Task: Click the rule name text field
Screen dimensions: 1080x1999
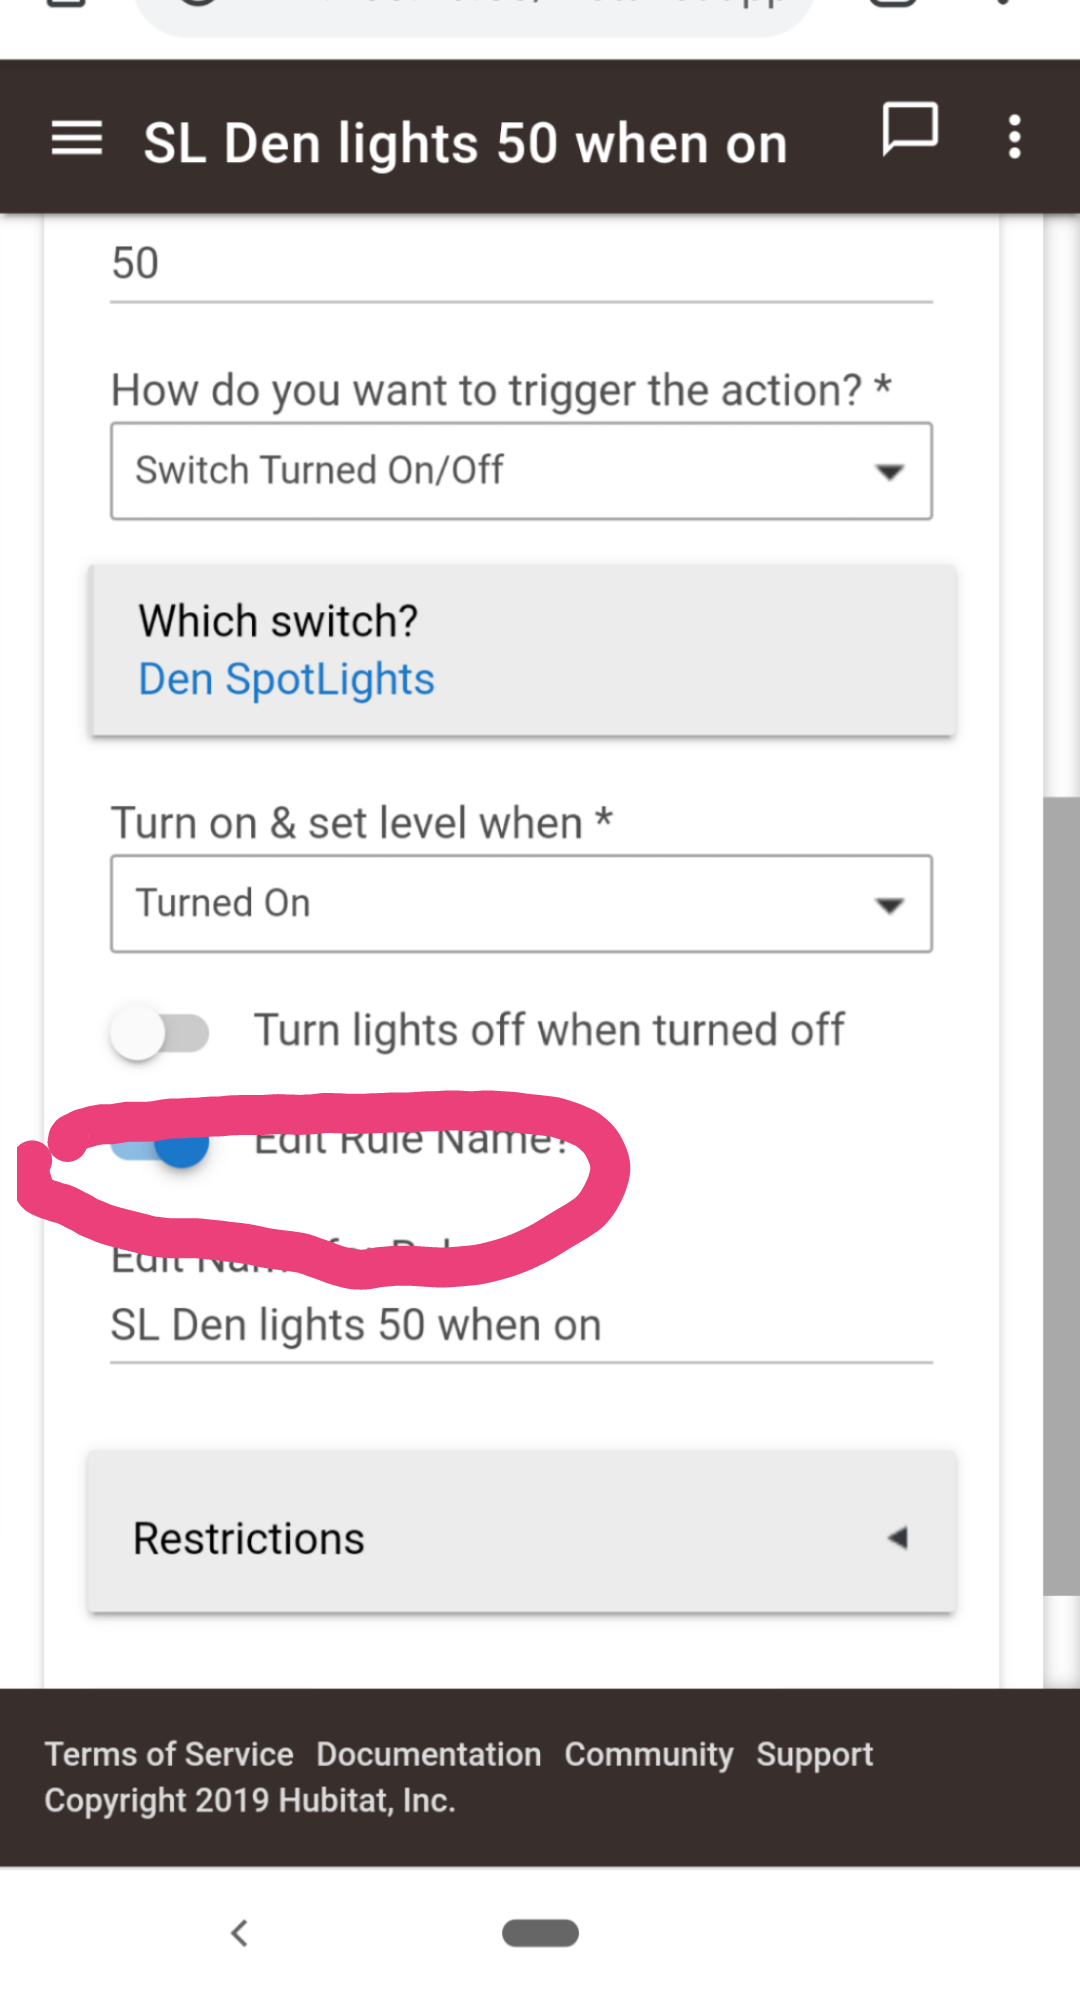Action: [x=521, y=1327]
